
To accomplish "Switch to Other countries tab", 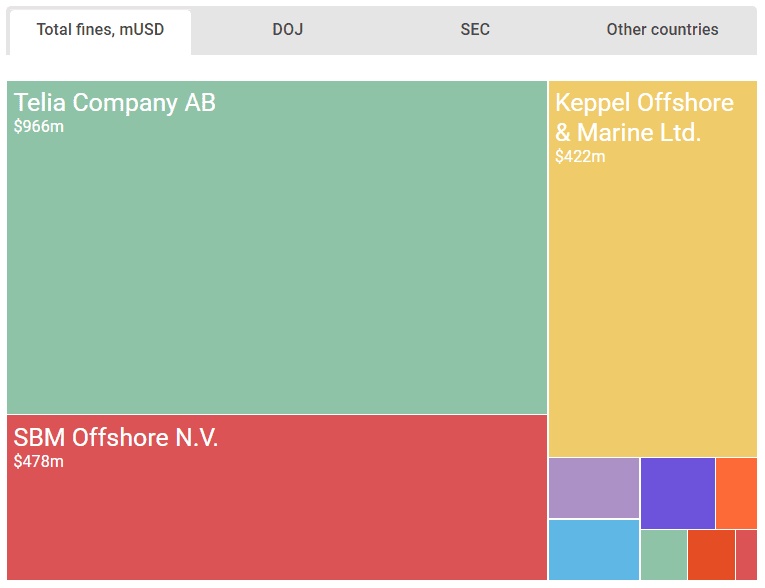I will [x=662, y=30].
